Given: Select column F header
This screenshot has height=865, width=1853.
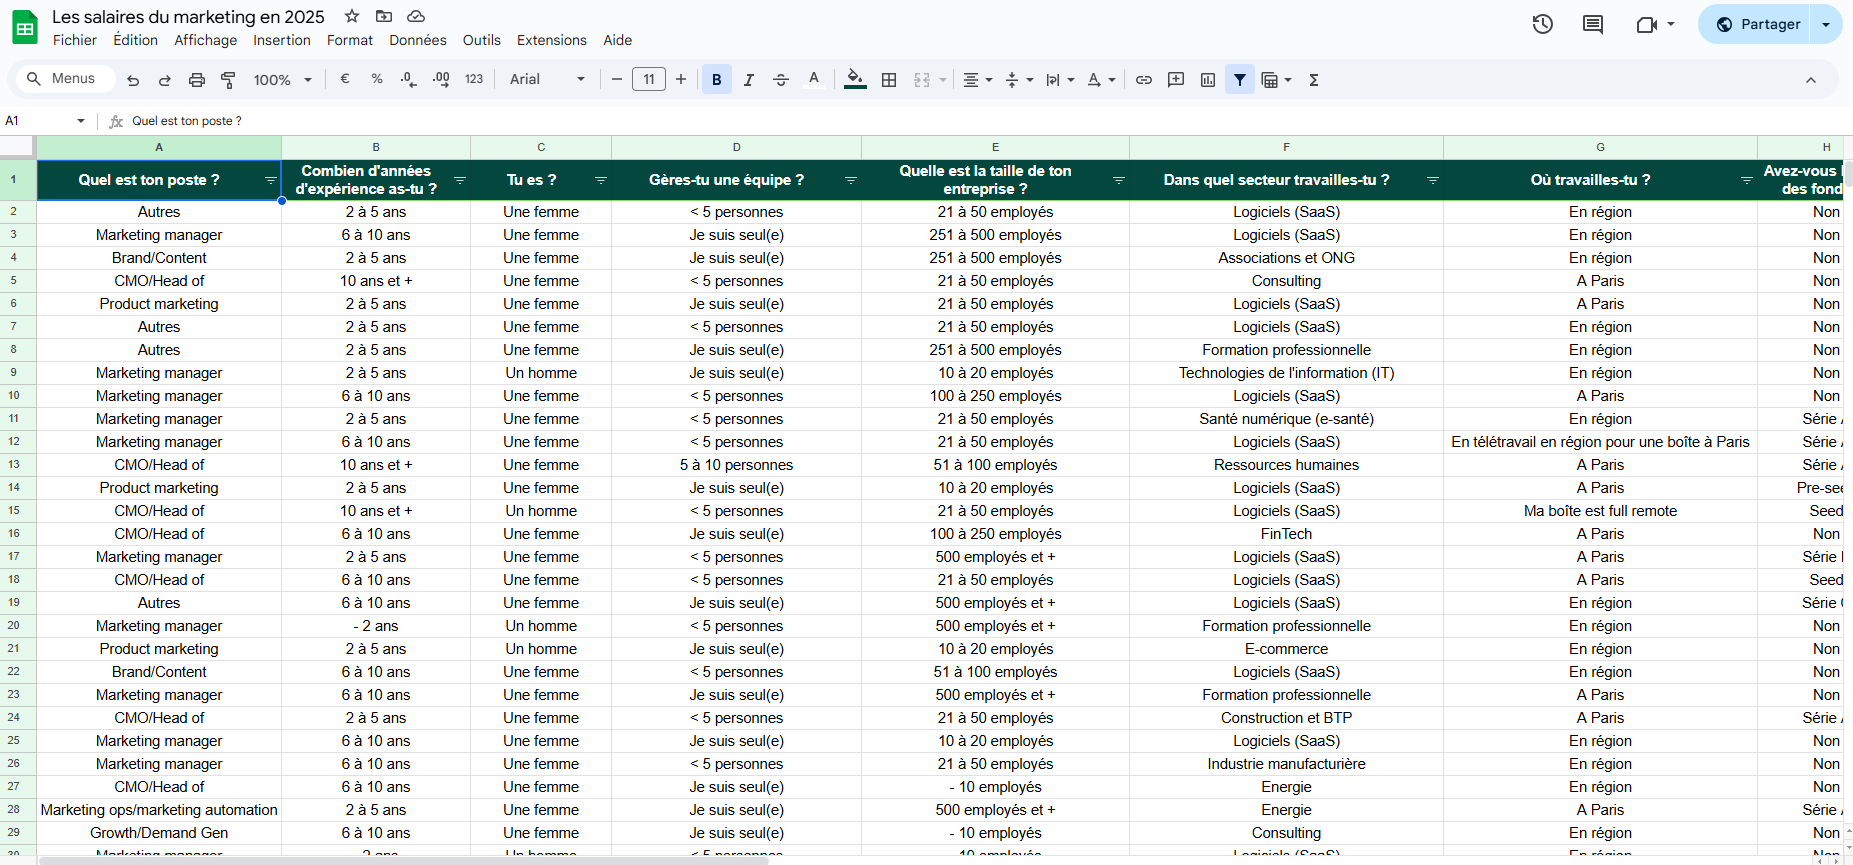Looking at the screenshot, I should (1286, 147).
